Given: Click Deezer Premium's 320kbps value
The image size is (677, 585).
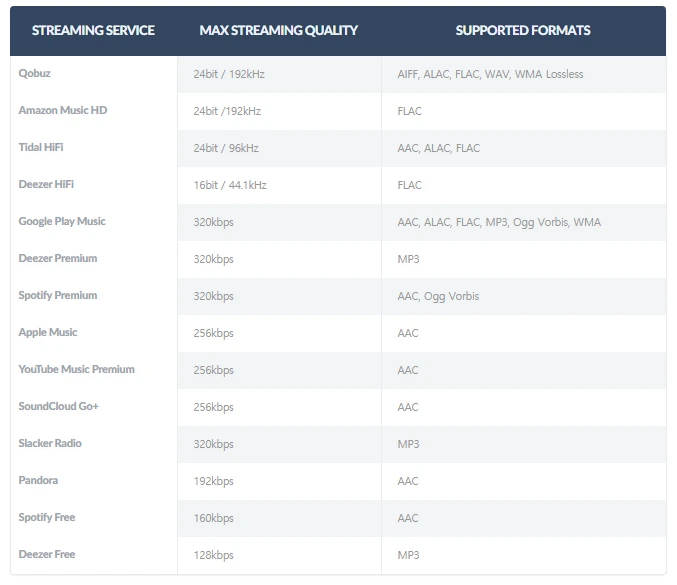Looking at the screenshot, I should point(213,259).
